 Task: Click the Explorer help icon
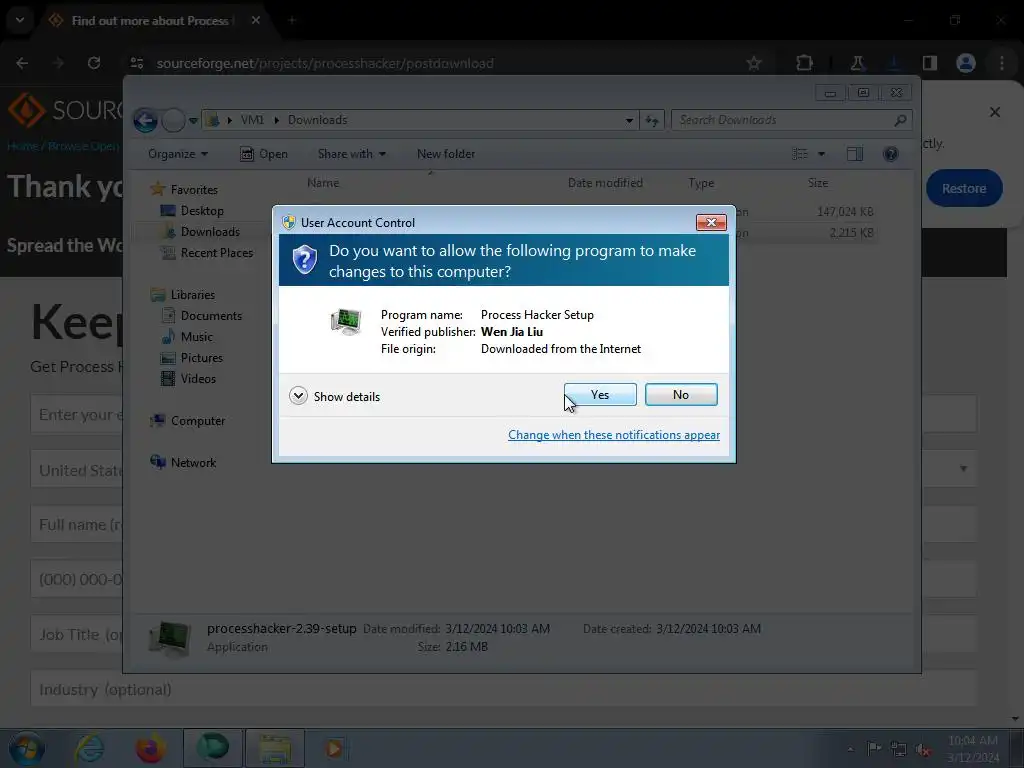click(890, 154)
